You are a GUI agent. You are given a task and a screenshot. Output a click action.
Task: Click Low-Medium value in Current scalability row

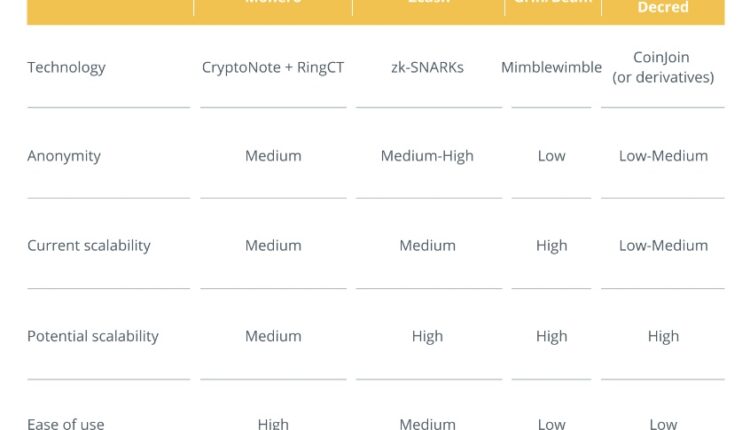tap(662, 245)
